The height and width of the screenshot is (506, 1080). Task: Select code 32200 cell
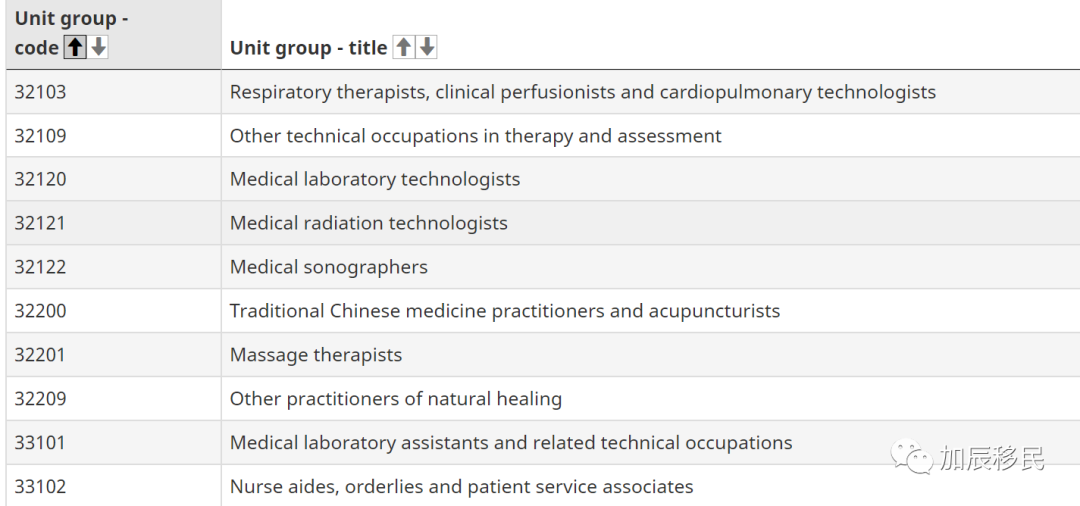coord(40,311)
